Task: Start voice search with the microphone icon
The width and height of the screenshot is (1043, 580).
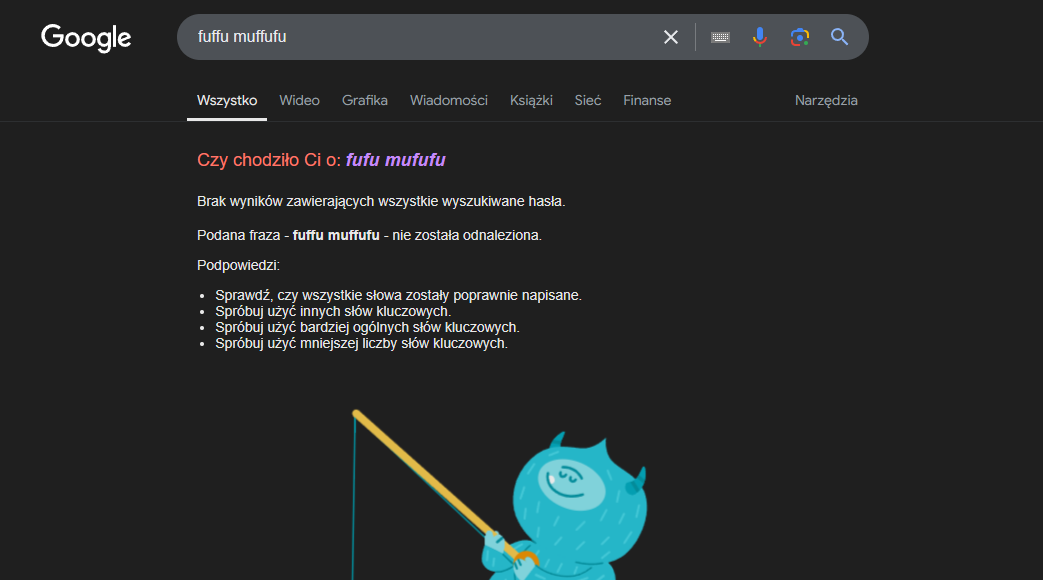Action: click(x=759, y=37)
